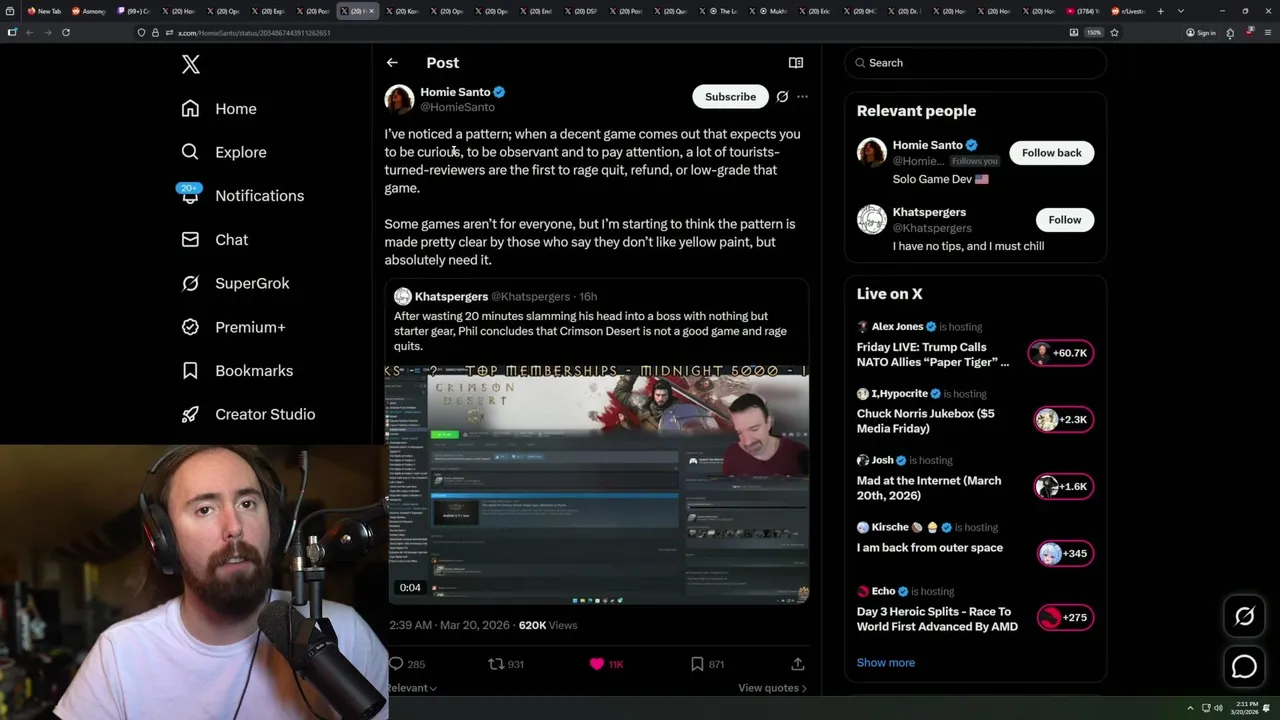Share the post via share icon

coord(798,664)
